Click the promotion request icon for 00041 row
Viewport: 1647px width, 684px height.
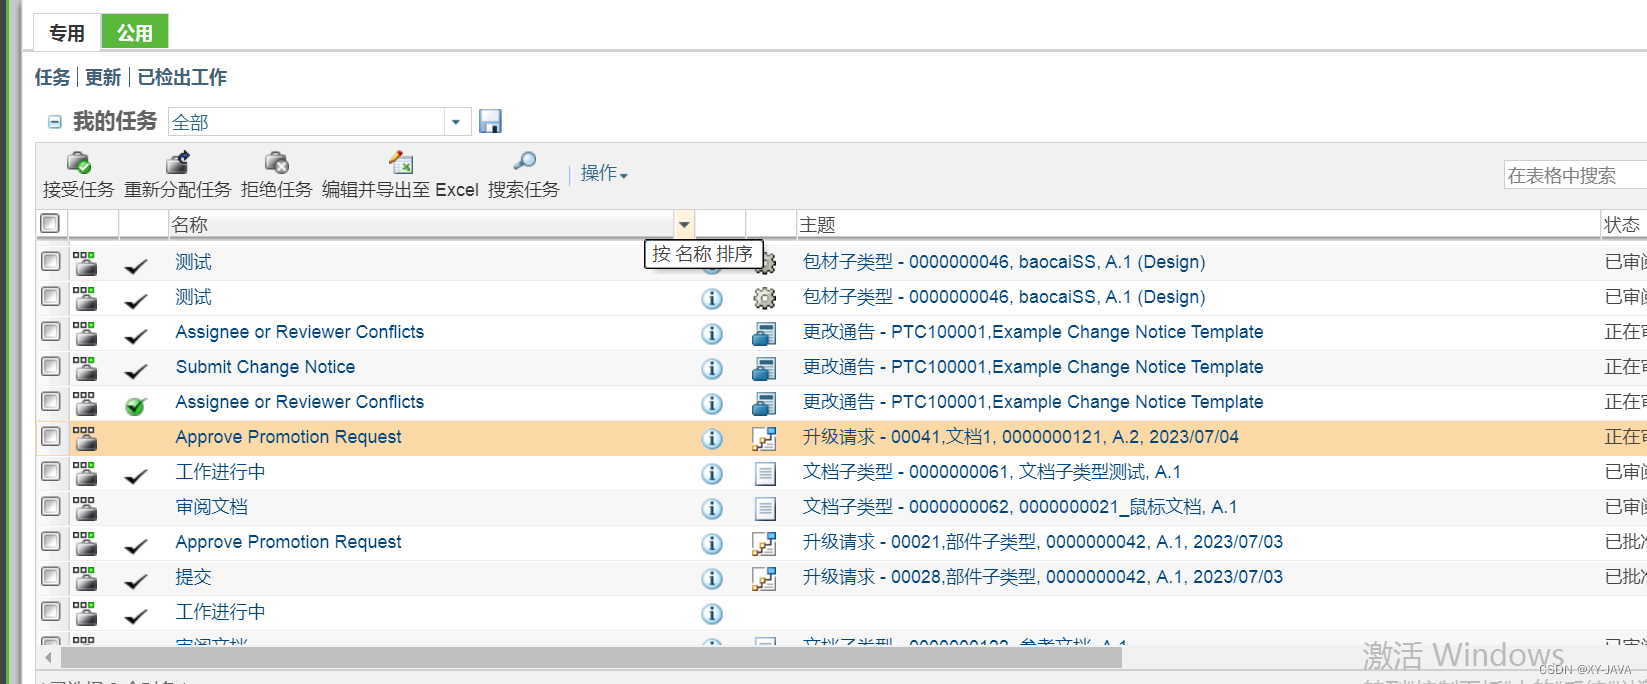tap(764, 438)
